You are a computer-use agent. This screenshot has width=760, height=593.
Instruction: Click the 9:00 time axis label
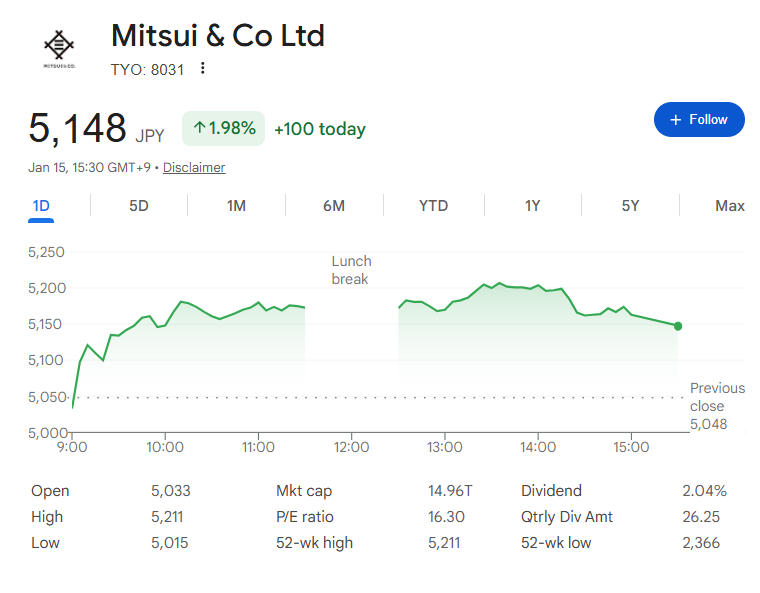(x=72, y=447)
